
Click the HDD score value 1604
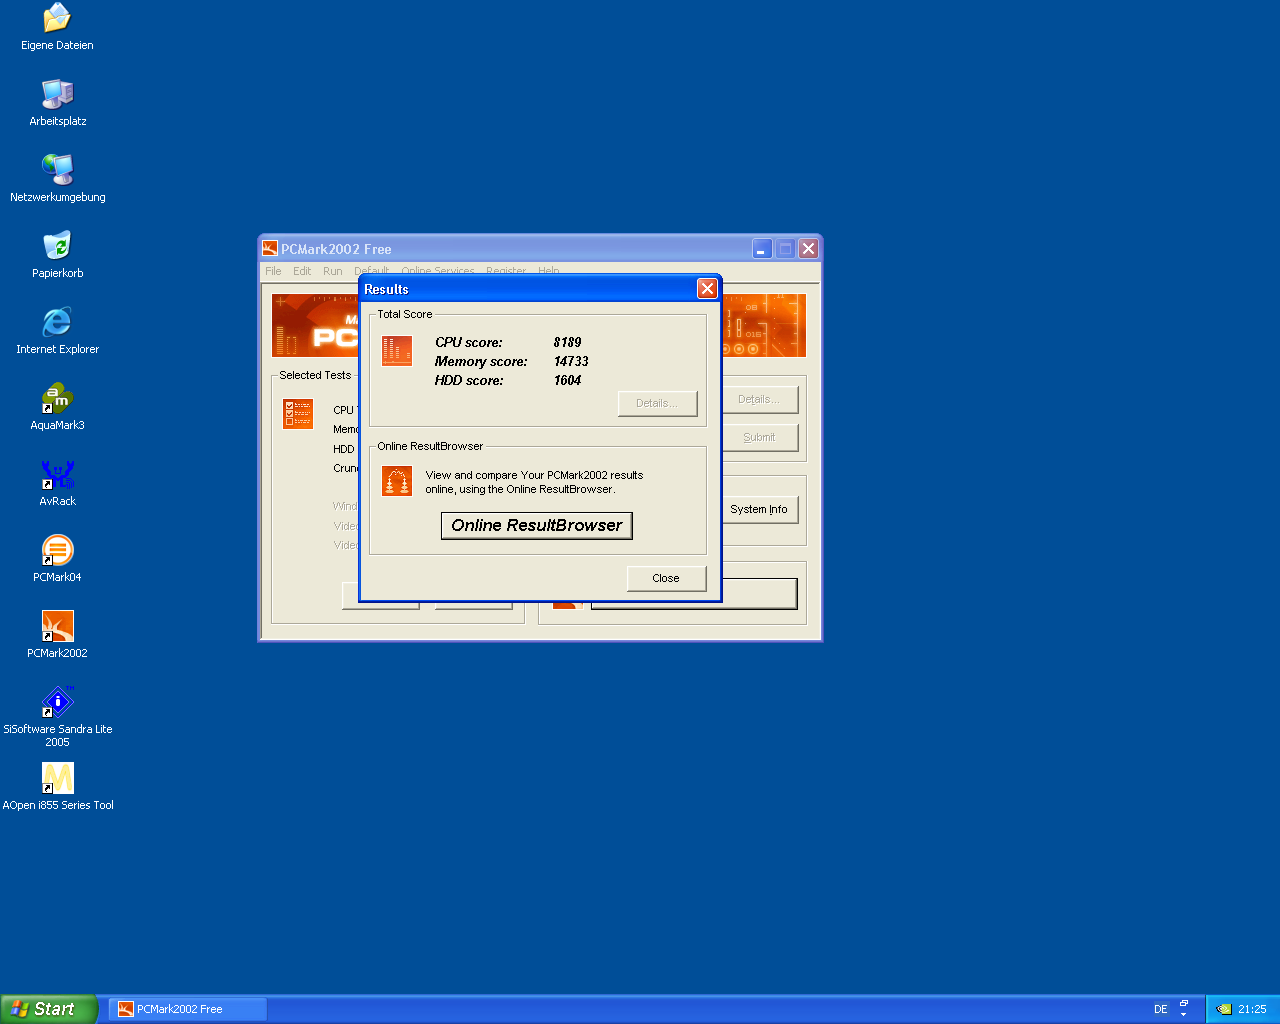click(x=567, y=380)
